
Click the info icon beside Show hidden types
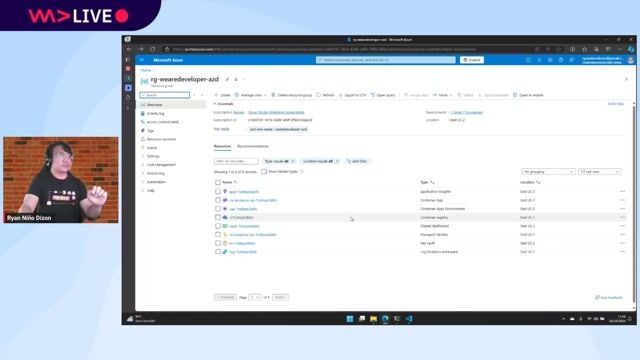[302, 172]
